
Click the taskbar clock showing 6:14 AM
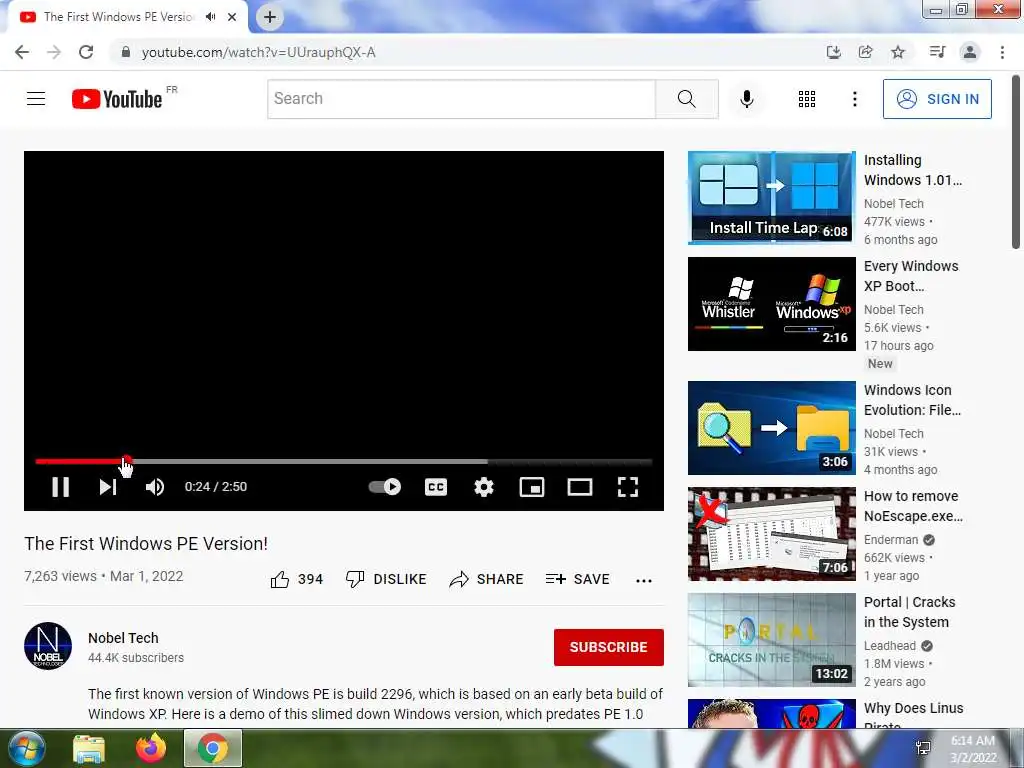(973, 749)
